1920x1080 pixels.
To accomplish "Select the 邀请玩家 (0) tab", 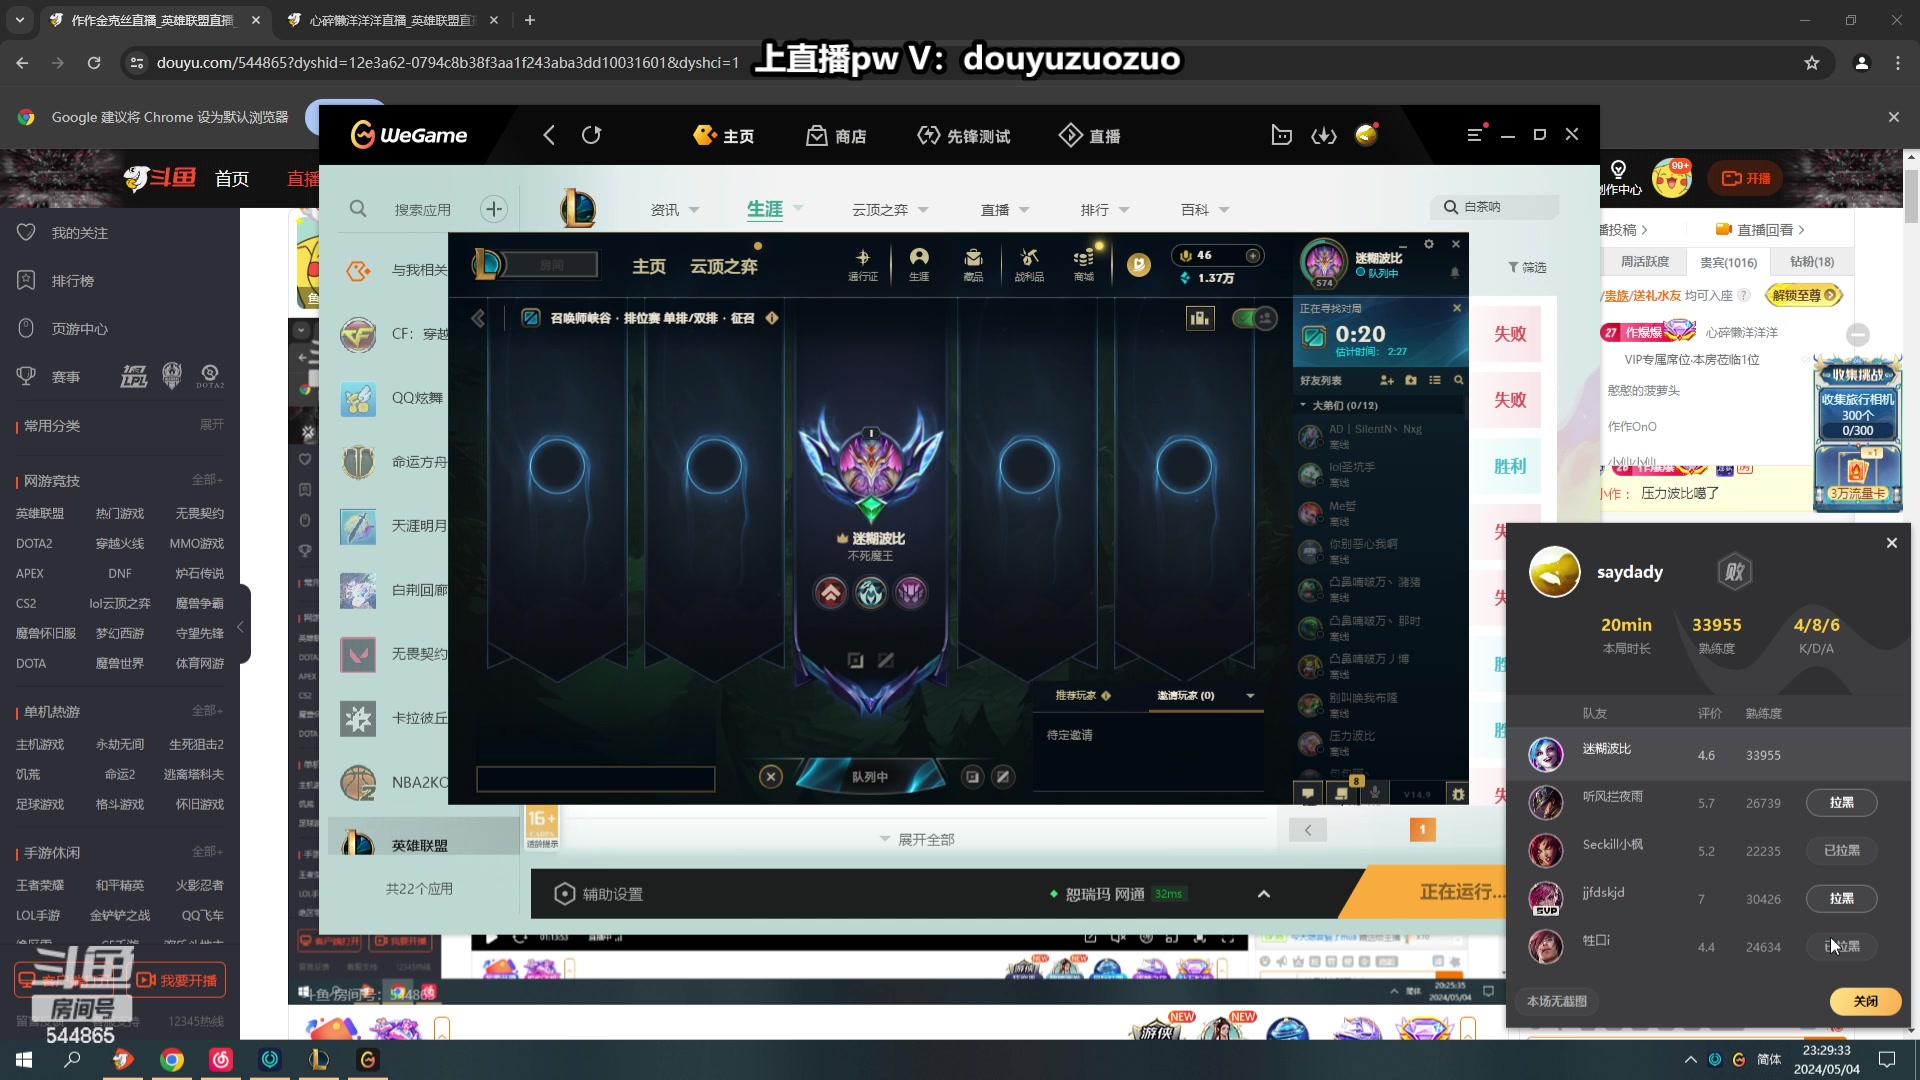I will pyautogui.click(x=1186, y=695).
